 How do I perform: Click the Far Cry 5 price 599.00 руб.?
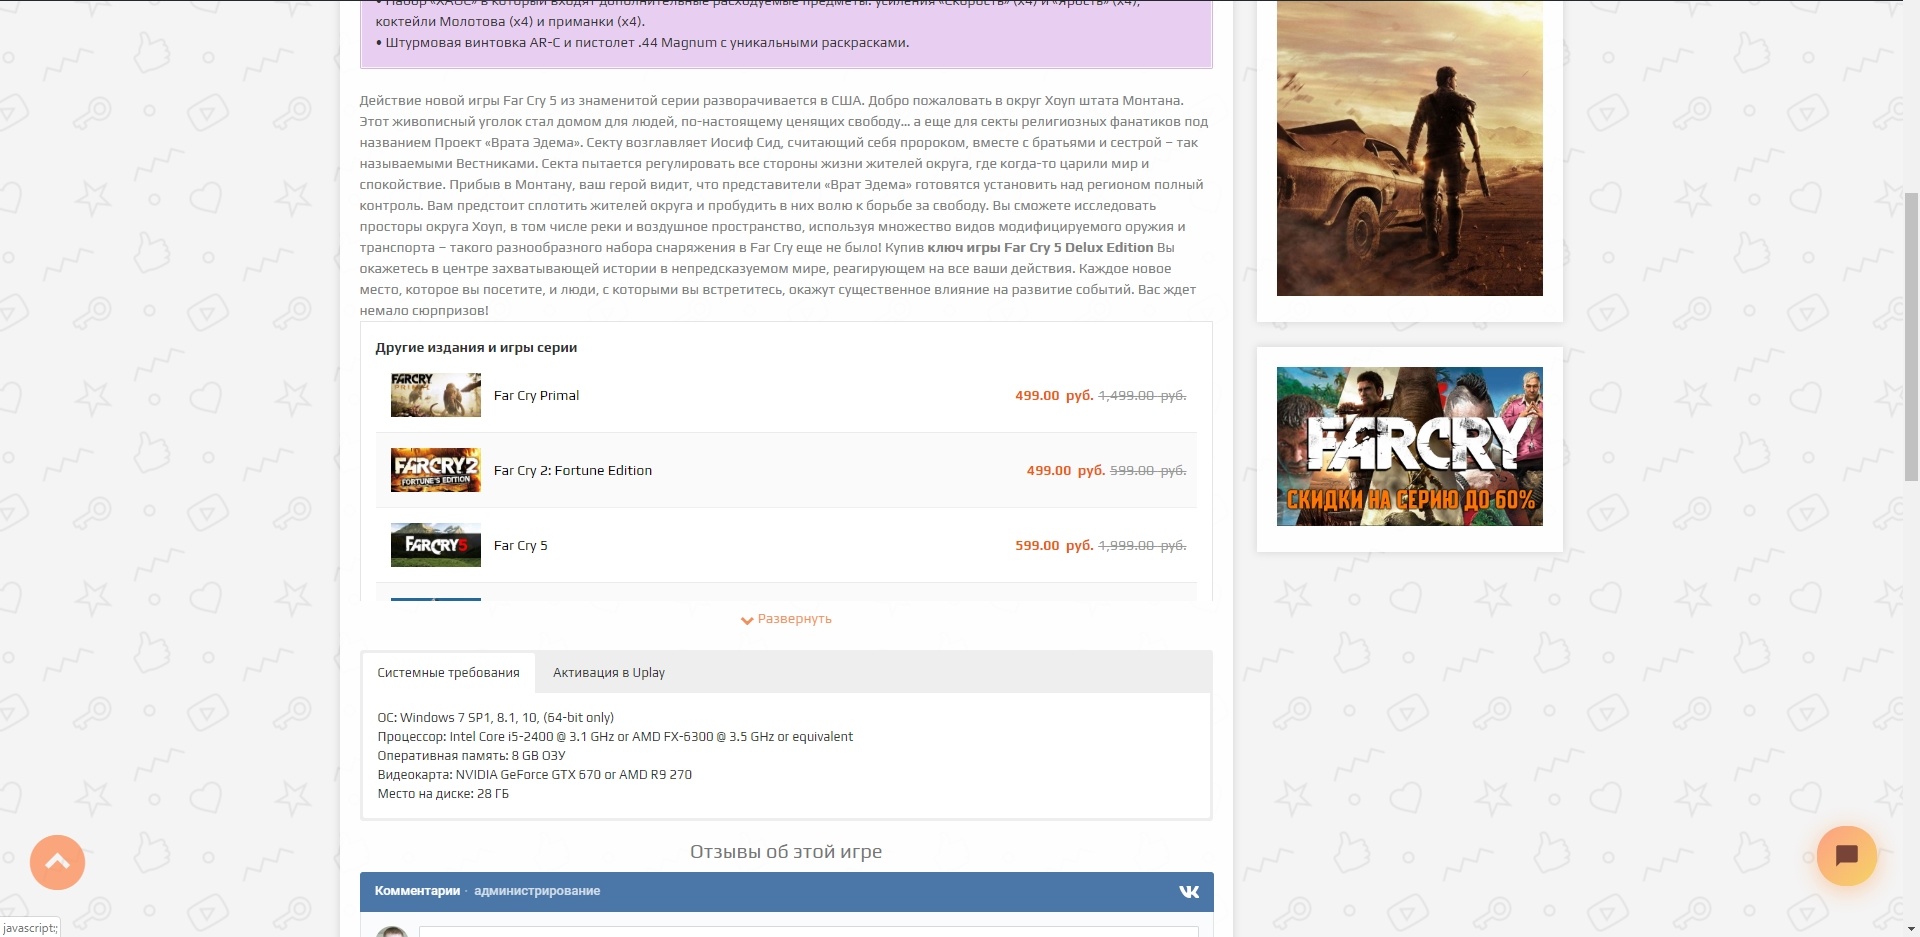tap(1054, 546)
